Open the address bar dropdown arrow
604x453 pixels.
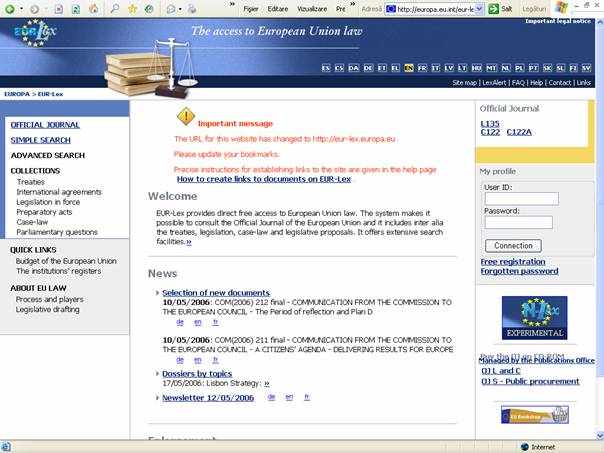(479, 9)
